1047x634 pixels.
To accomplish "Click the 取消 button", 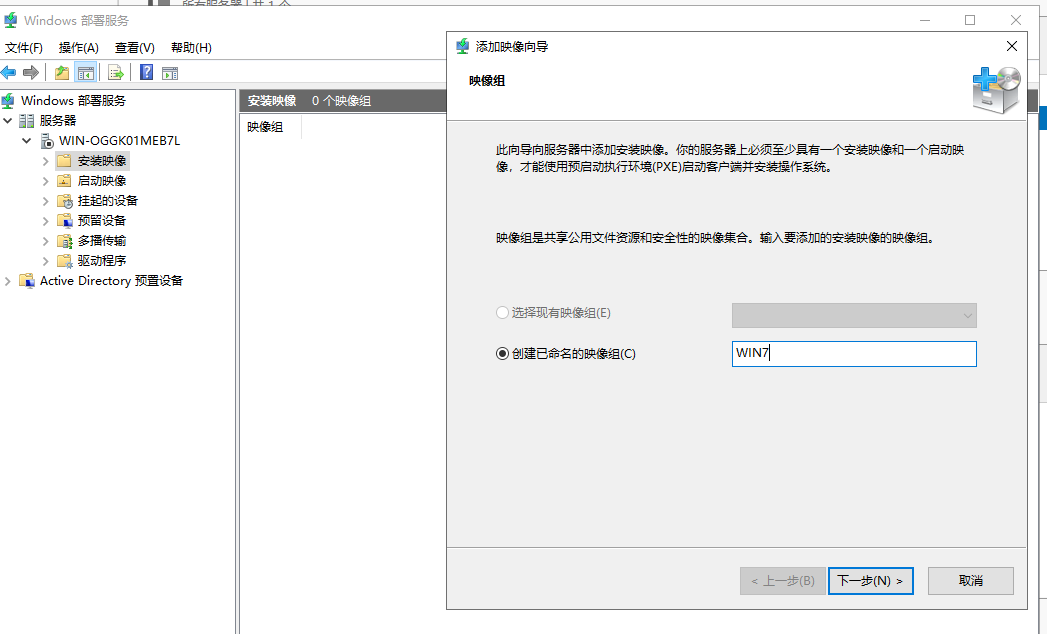I will click(970, 581).
